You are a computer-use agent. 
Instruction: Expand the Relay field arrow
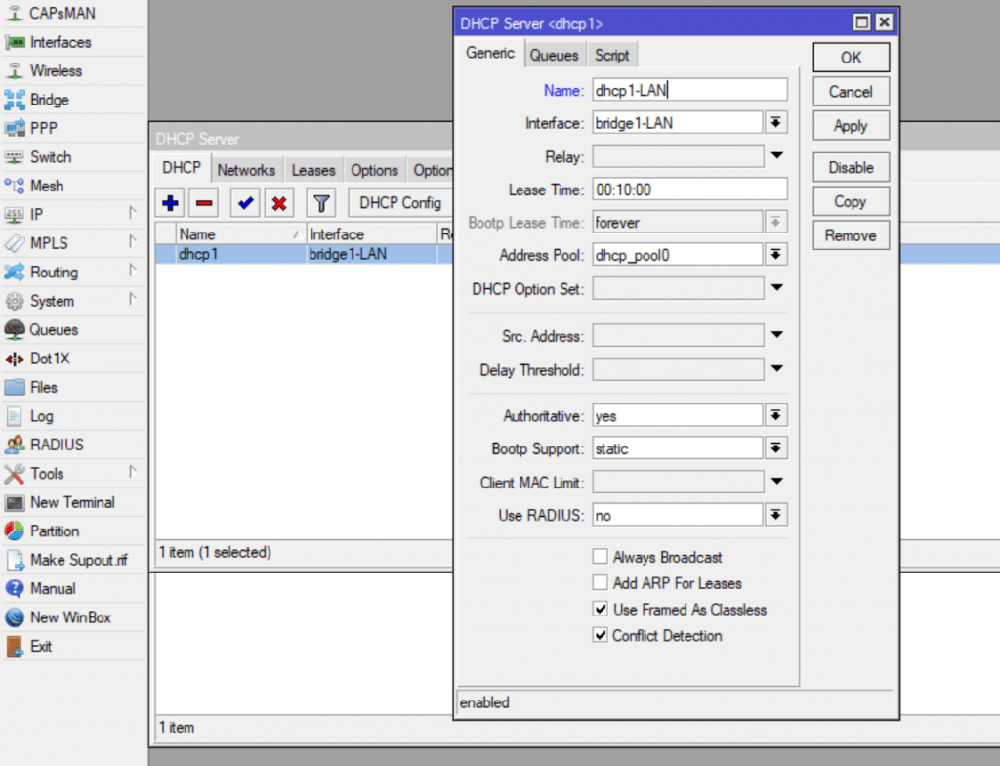(x=777, y=156)
